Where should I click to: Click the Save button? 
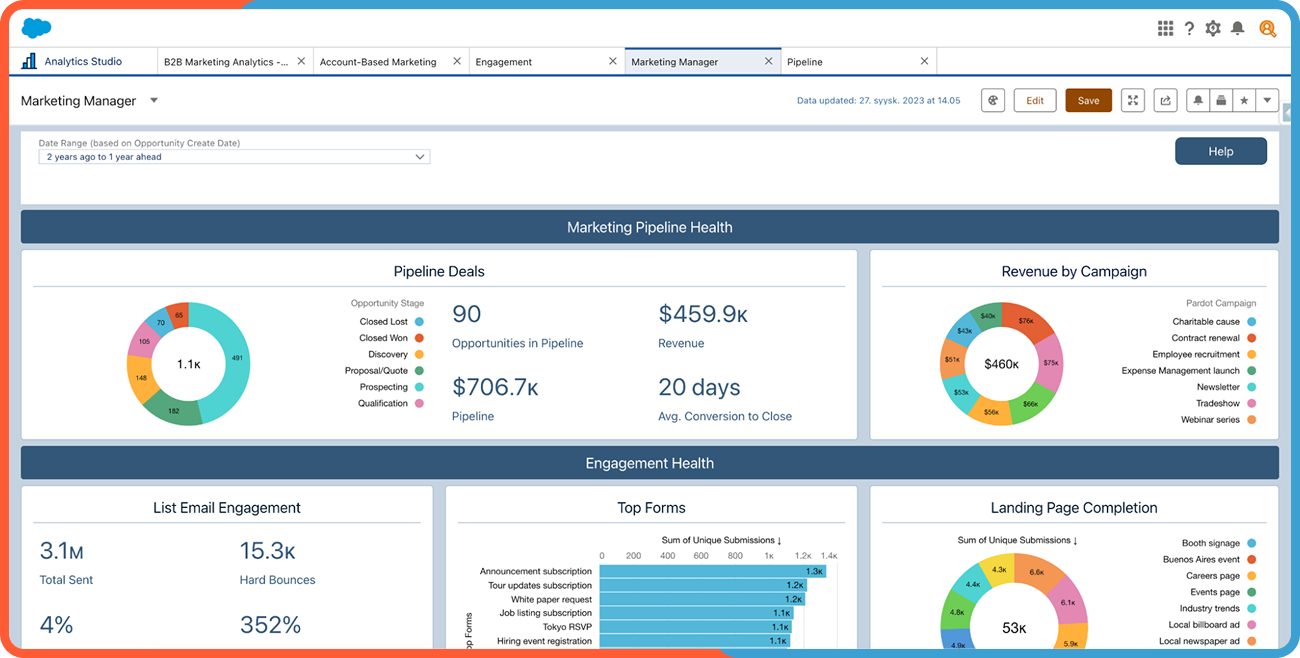[1088, 100]
